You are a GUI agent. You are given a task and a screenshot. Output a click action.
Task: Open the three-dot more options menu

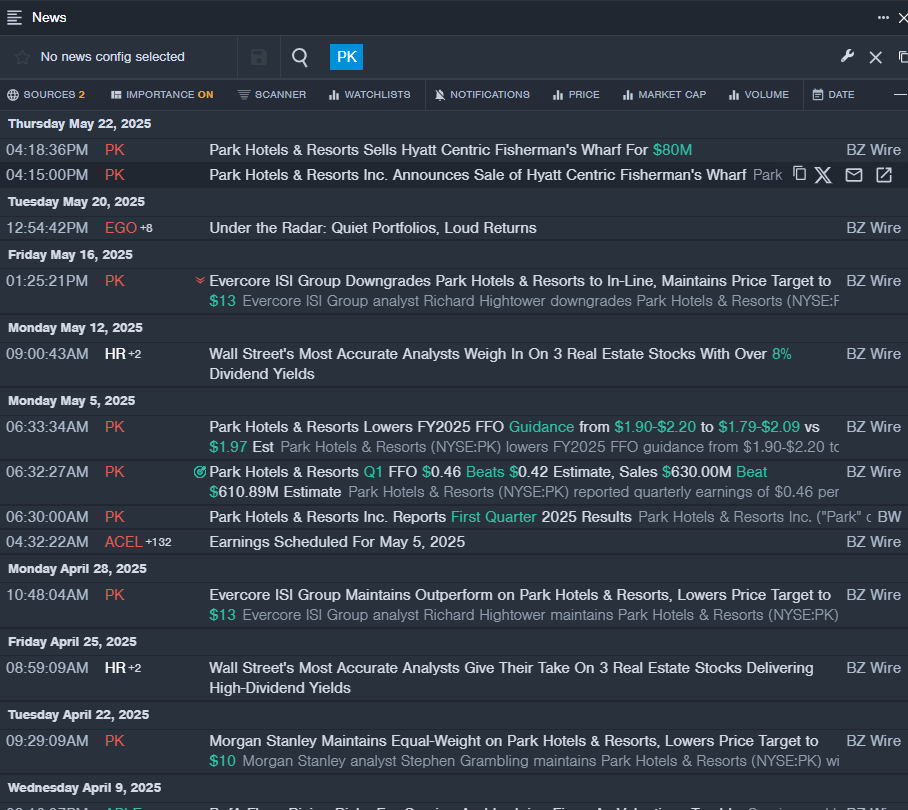pyautogui.click(x=883, y=17)
